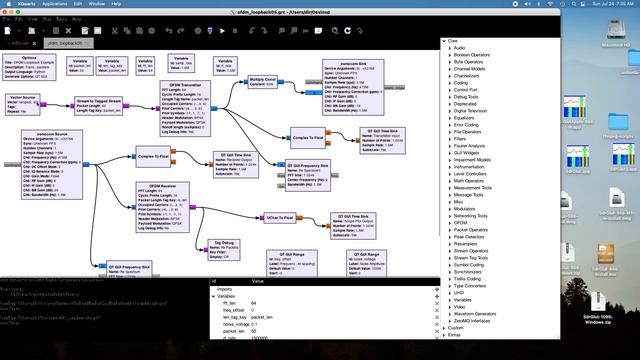640x360 pixels.
Task: Disable the selected block via toolbar
Action: [294, 31]
